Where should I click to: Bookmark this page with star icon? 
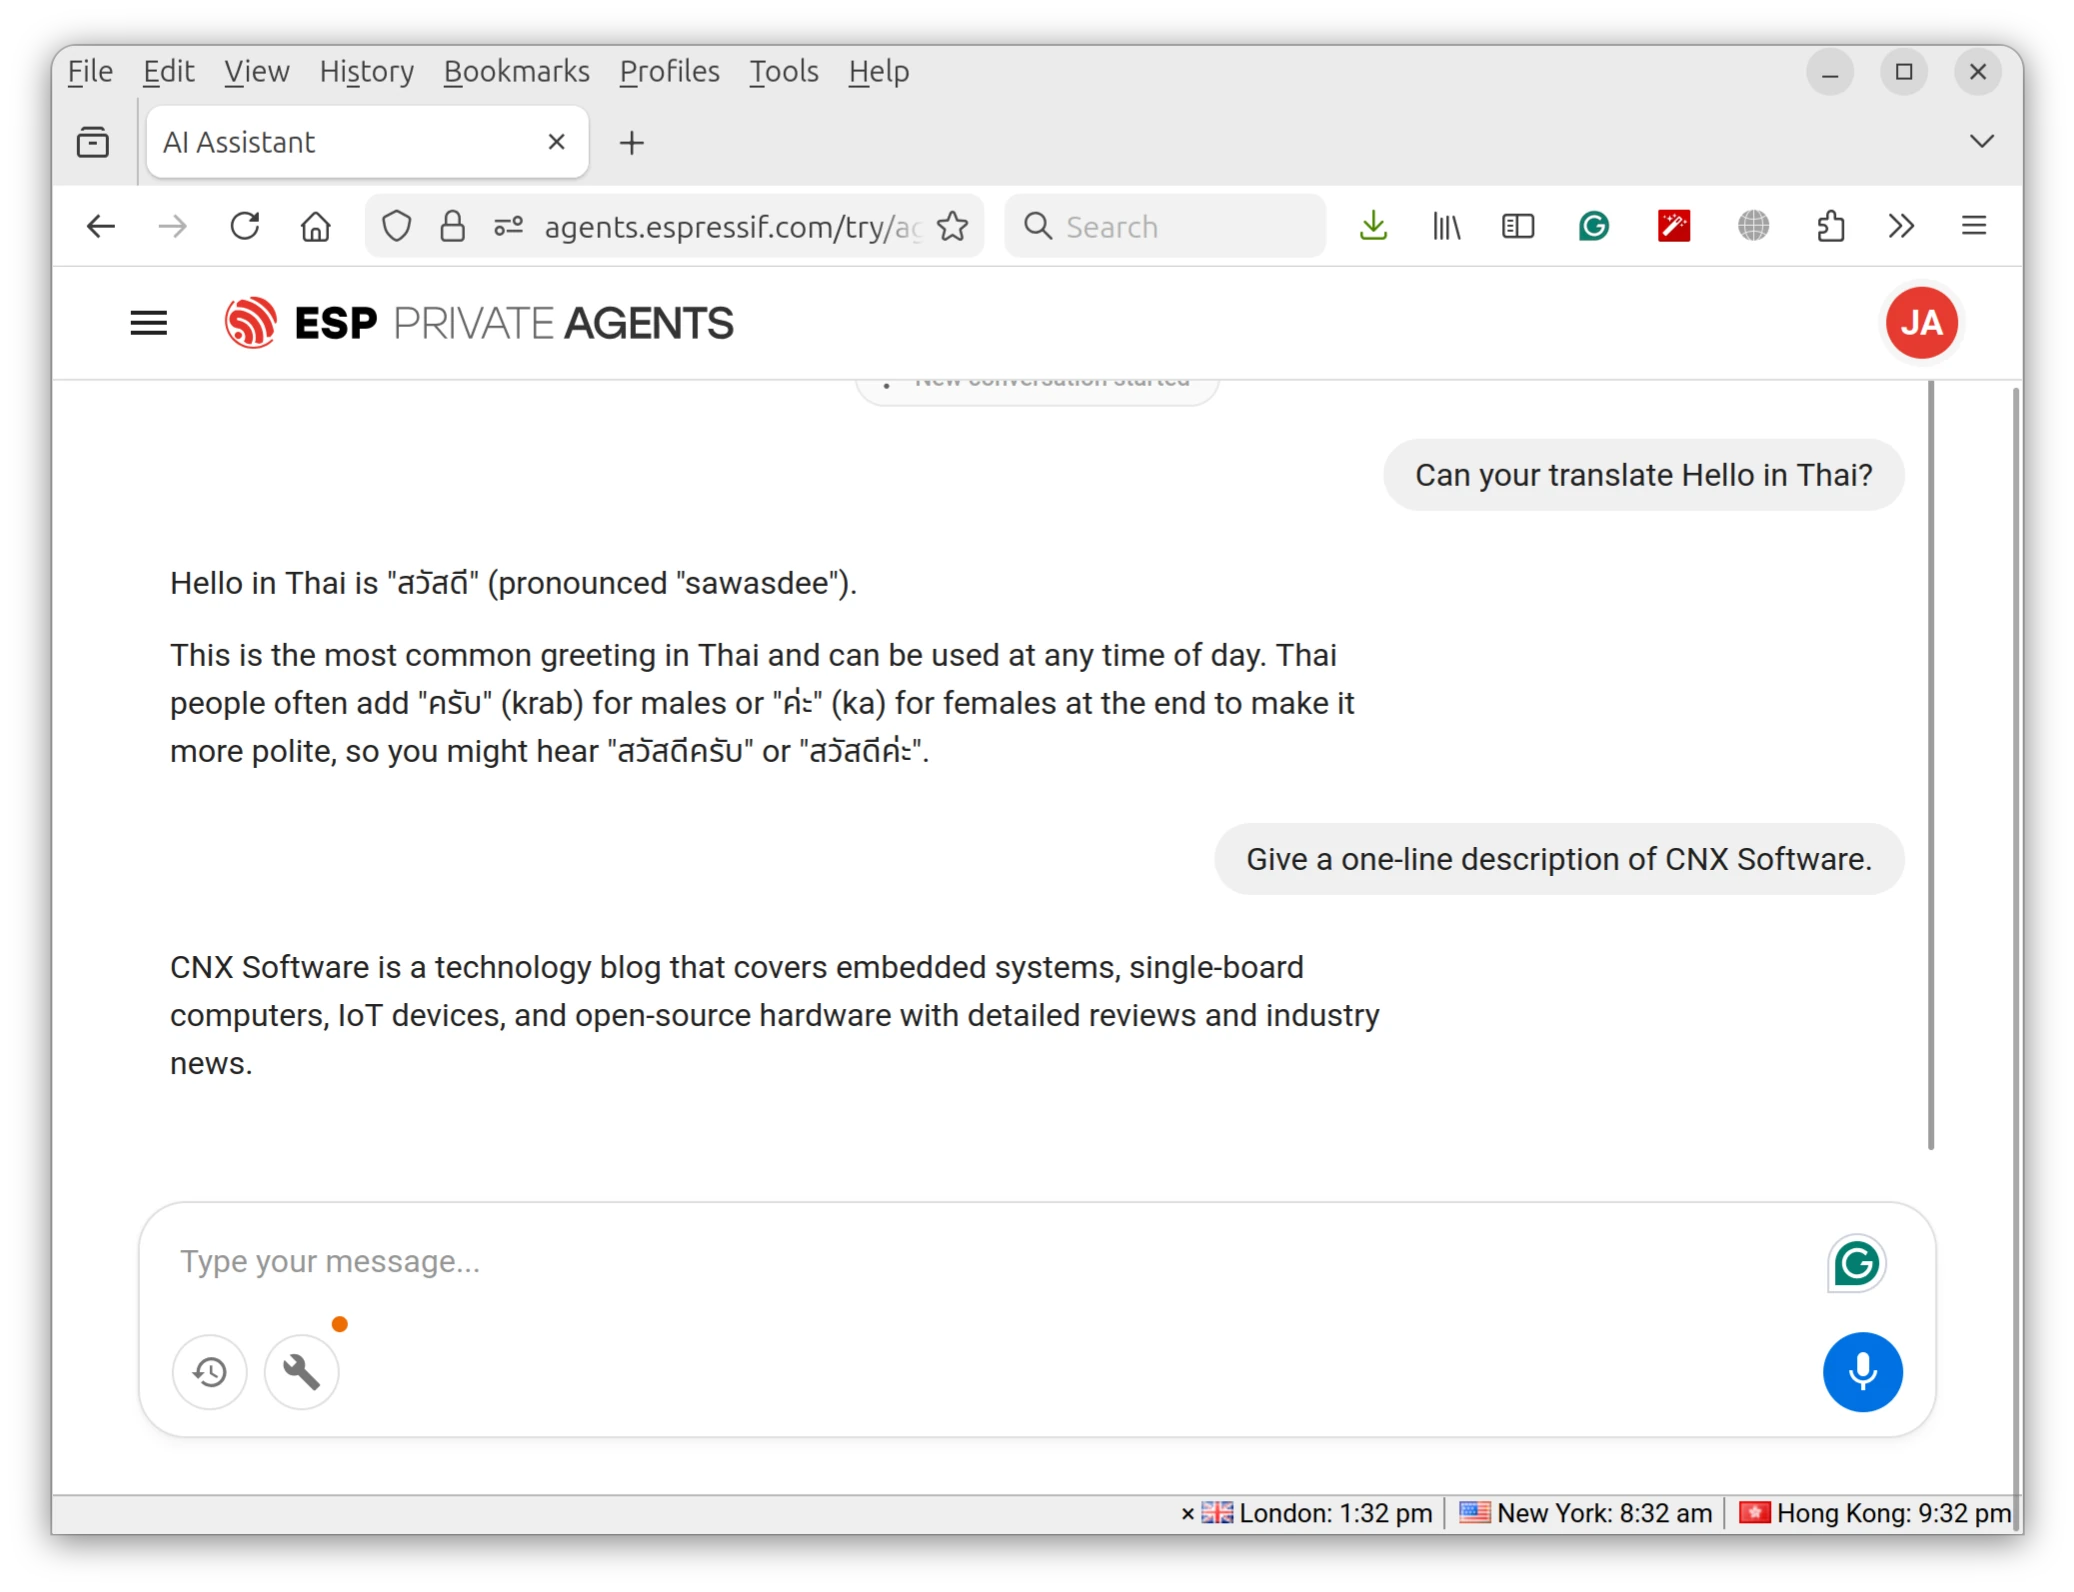pyautogui.click(x=953, y=227)
